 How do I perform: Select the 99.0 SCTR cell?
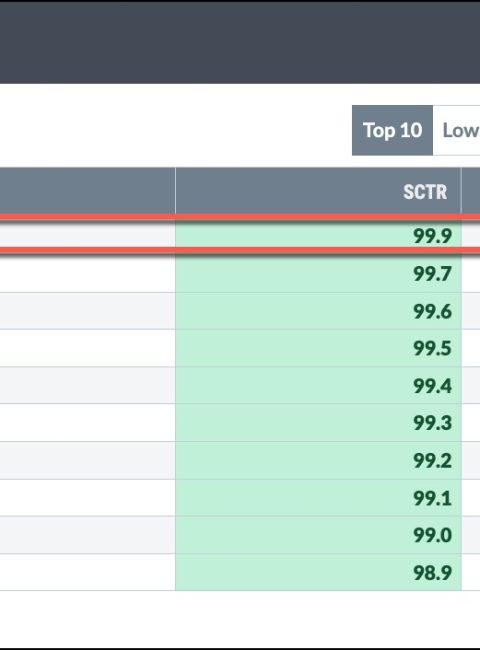click(x=318, y=535)
